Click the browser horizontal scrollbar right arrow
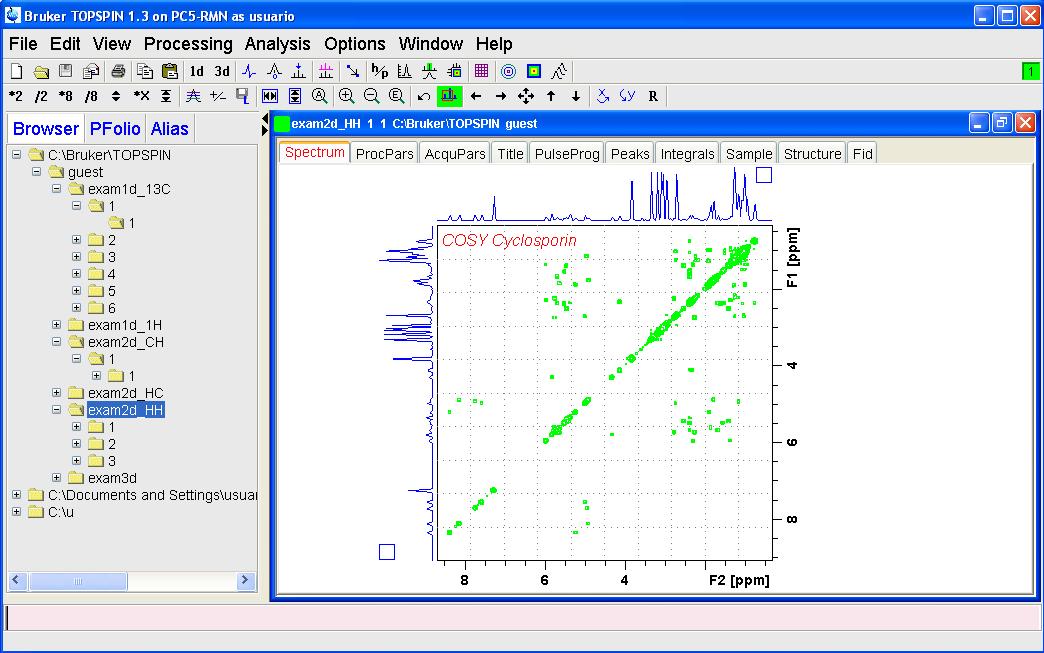Screen dimensions: 1044x653 pos(245,580)
